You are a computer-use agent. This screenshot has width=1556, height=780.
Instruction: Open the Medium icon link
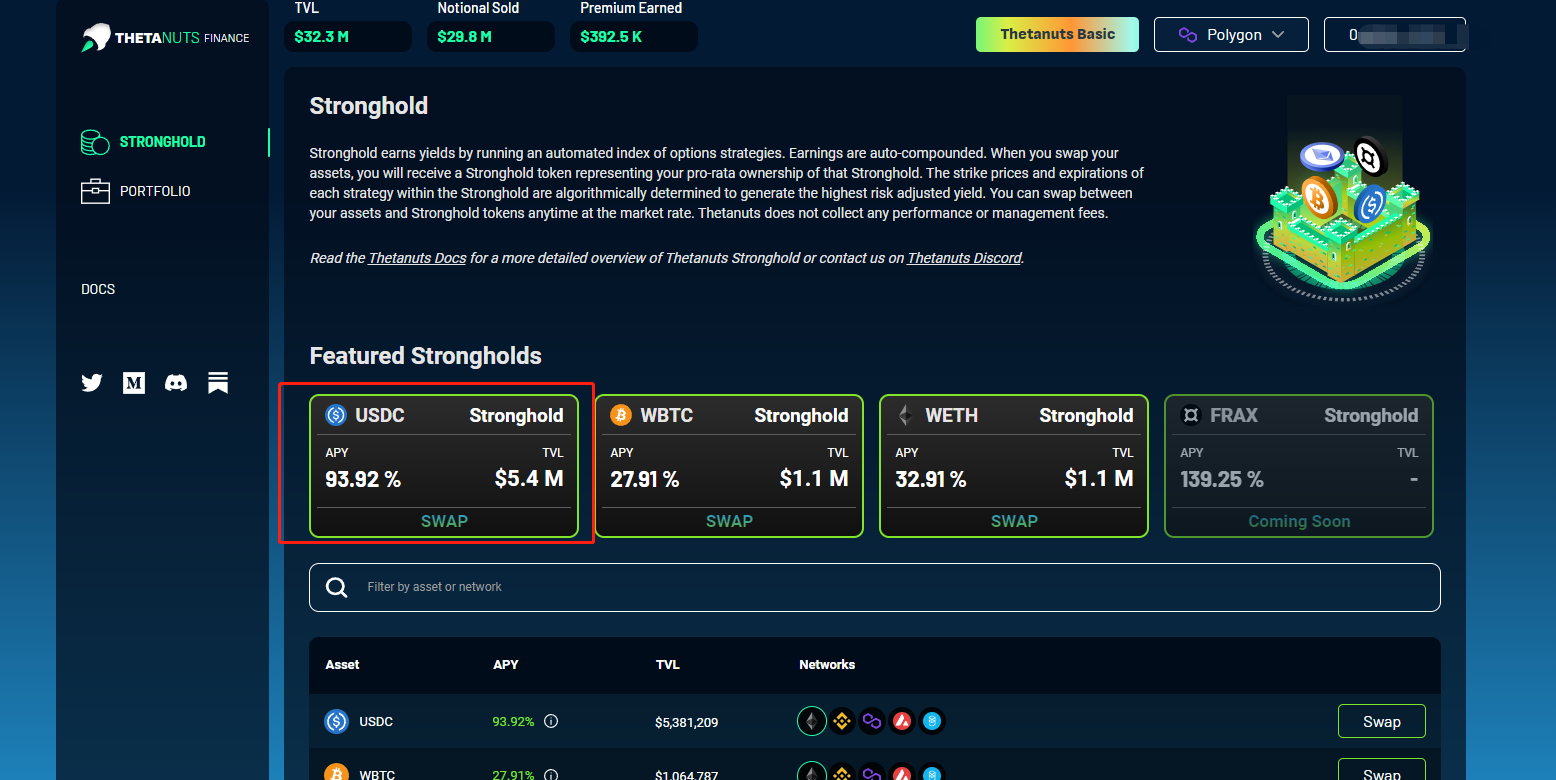click(134, 382)
